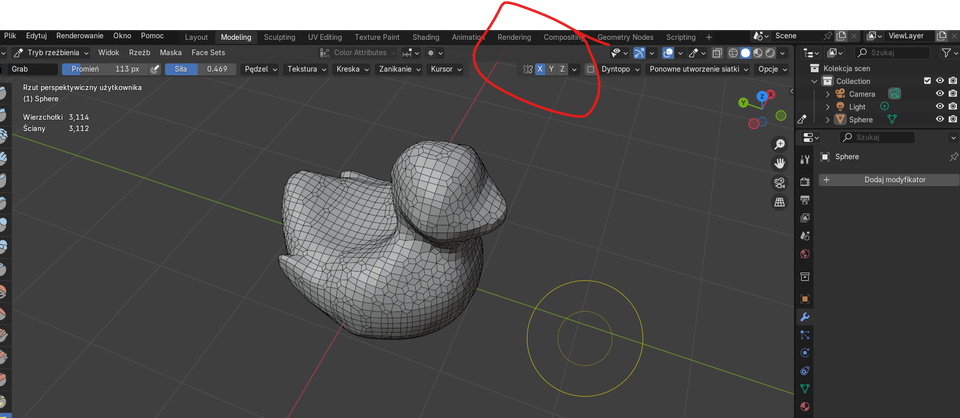Open the Tool properties tab icon
Image resolution: width=960 pixels, height=418 pixels.
click(805, 160)
